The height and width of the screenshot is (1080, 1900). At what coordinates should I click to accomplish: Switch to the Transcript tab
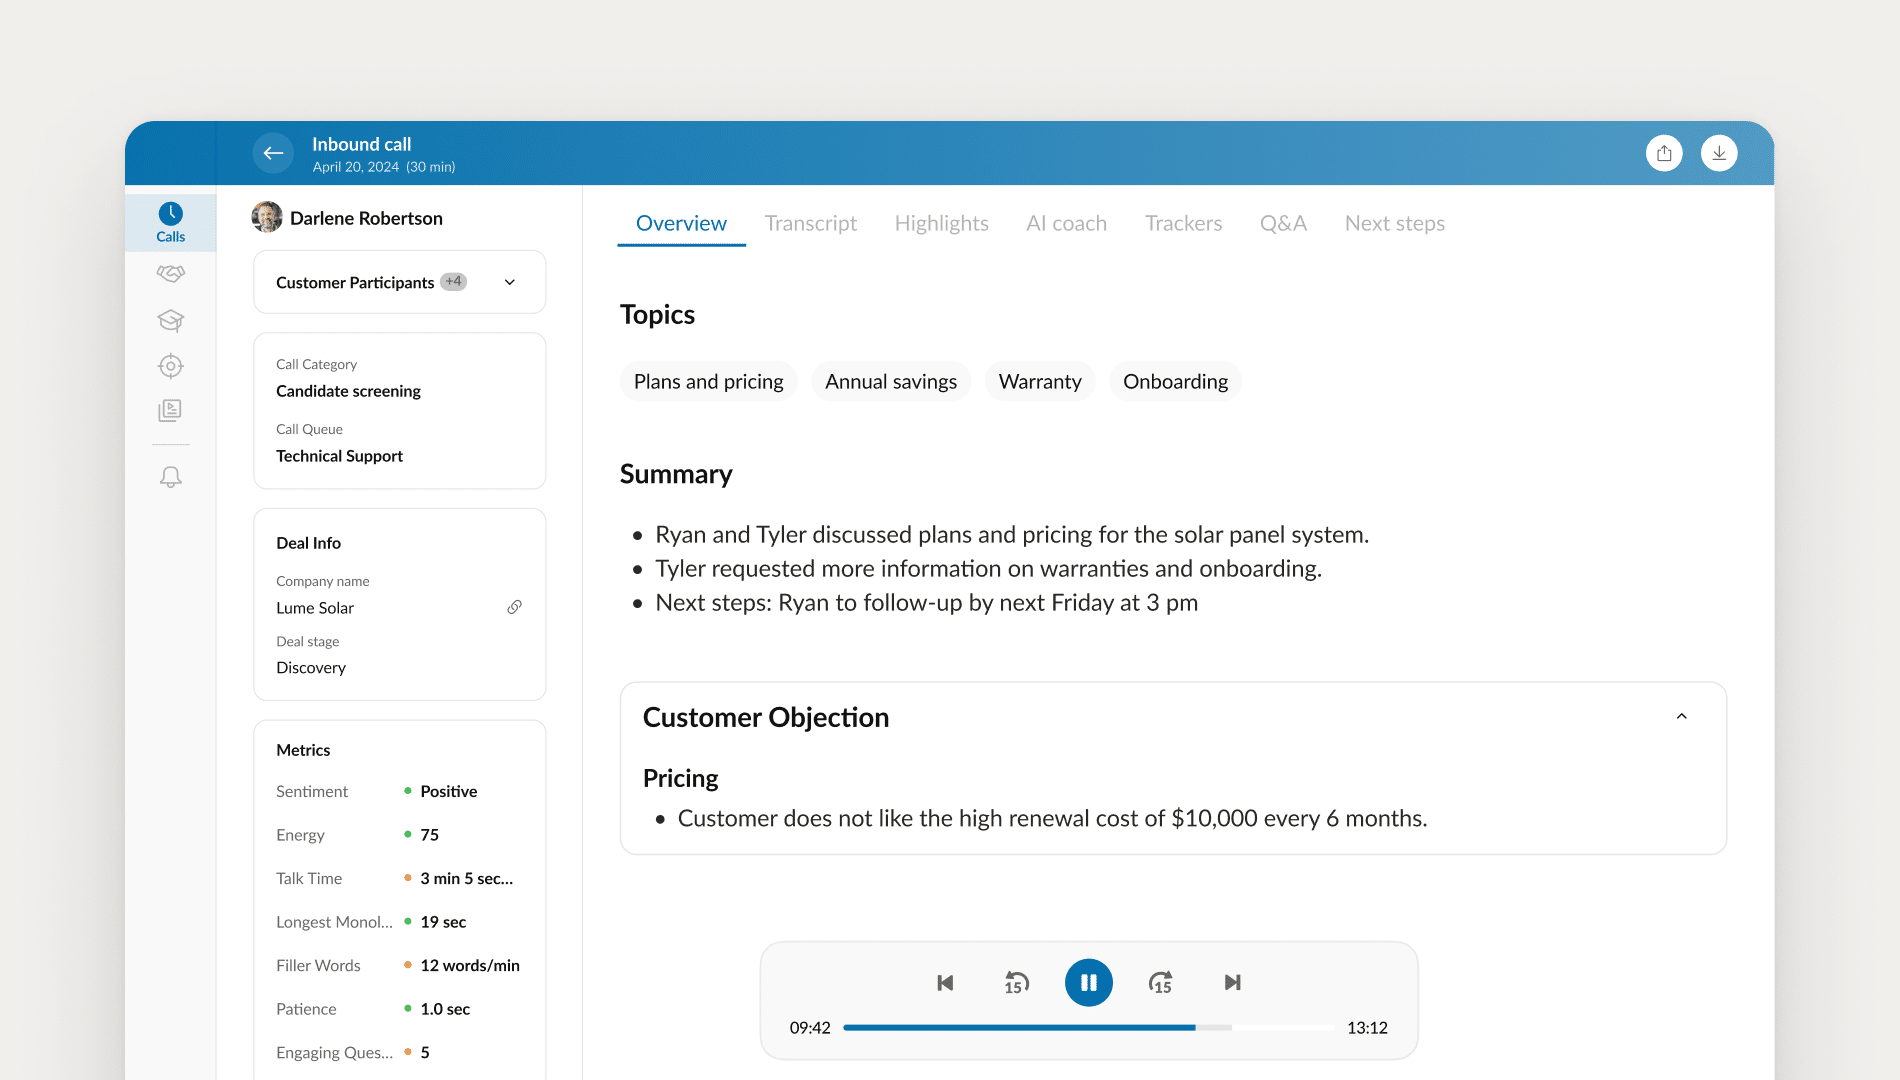810,223
